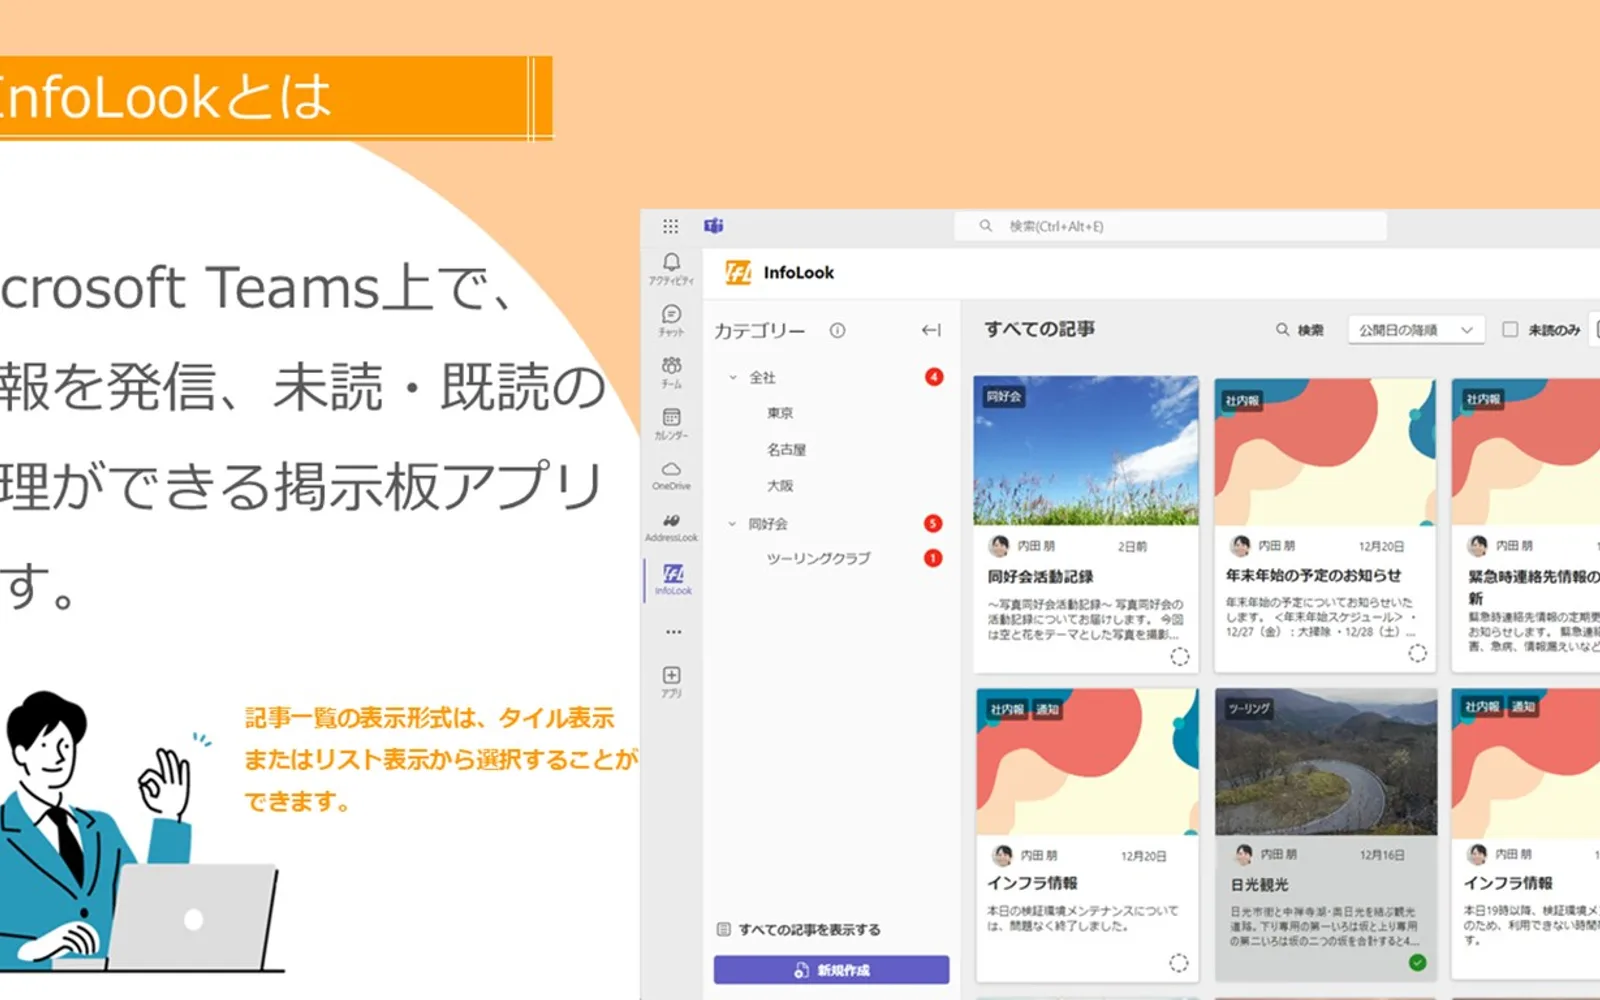Image resolution: width=1600 pixels, height=1000 pixels.
Task: Collapse the 全社 category tree
Action: coord(733,377)
